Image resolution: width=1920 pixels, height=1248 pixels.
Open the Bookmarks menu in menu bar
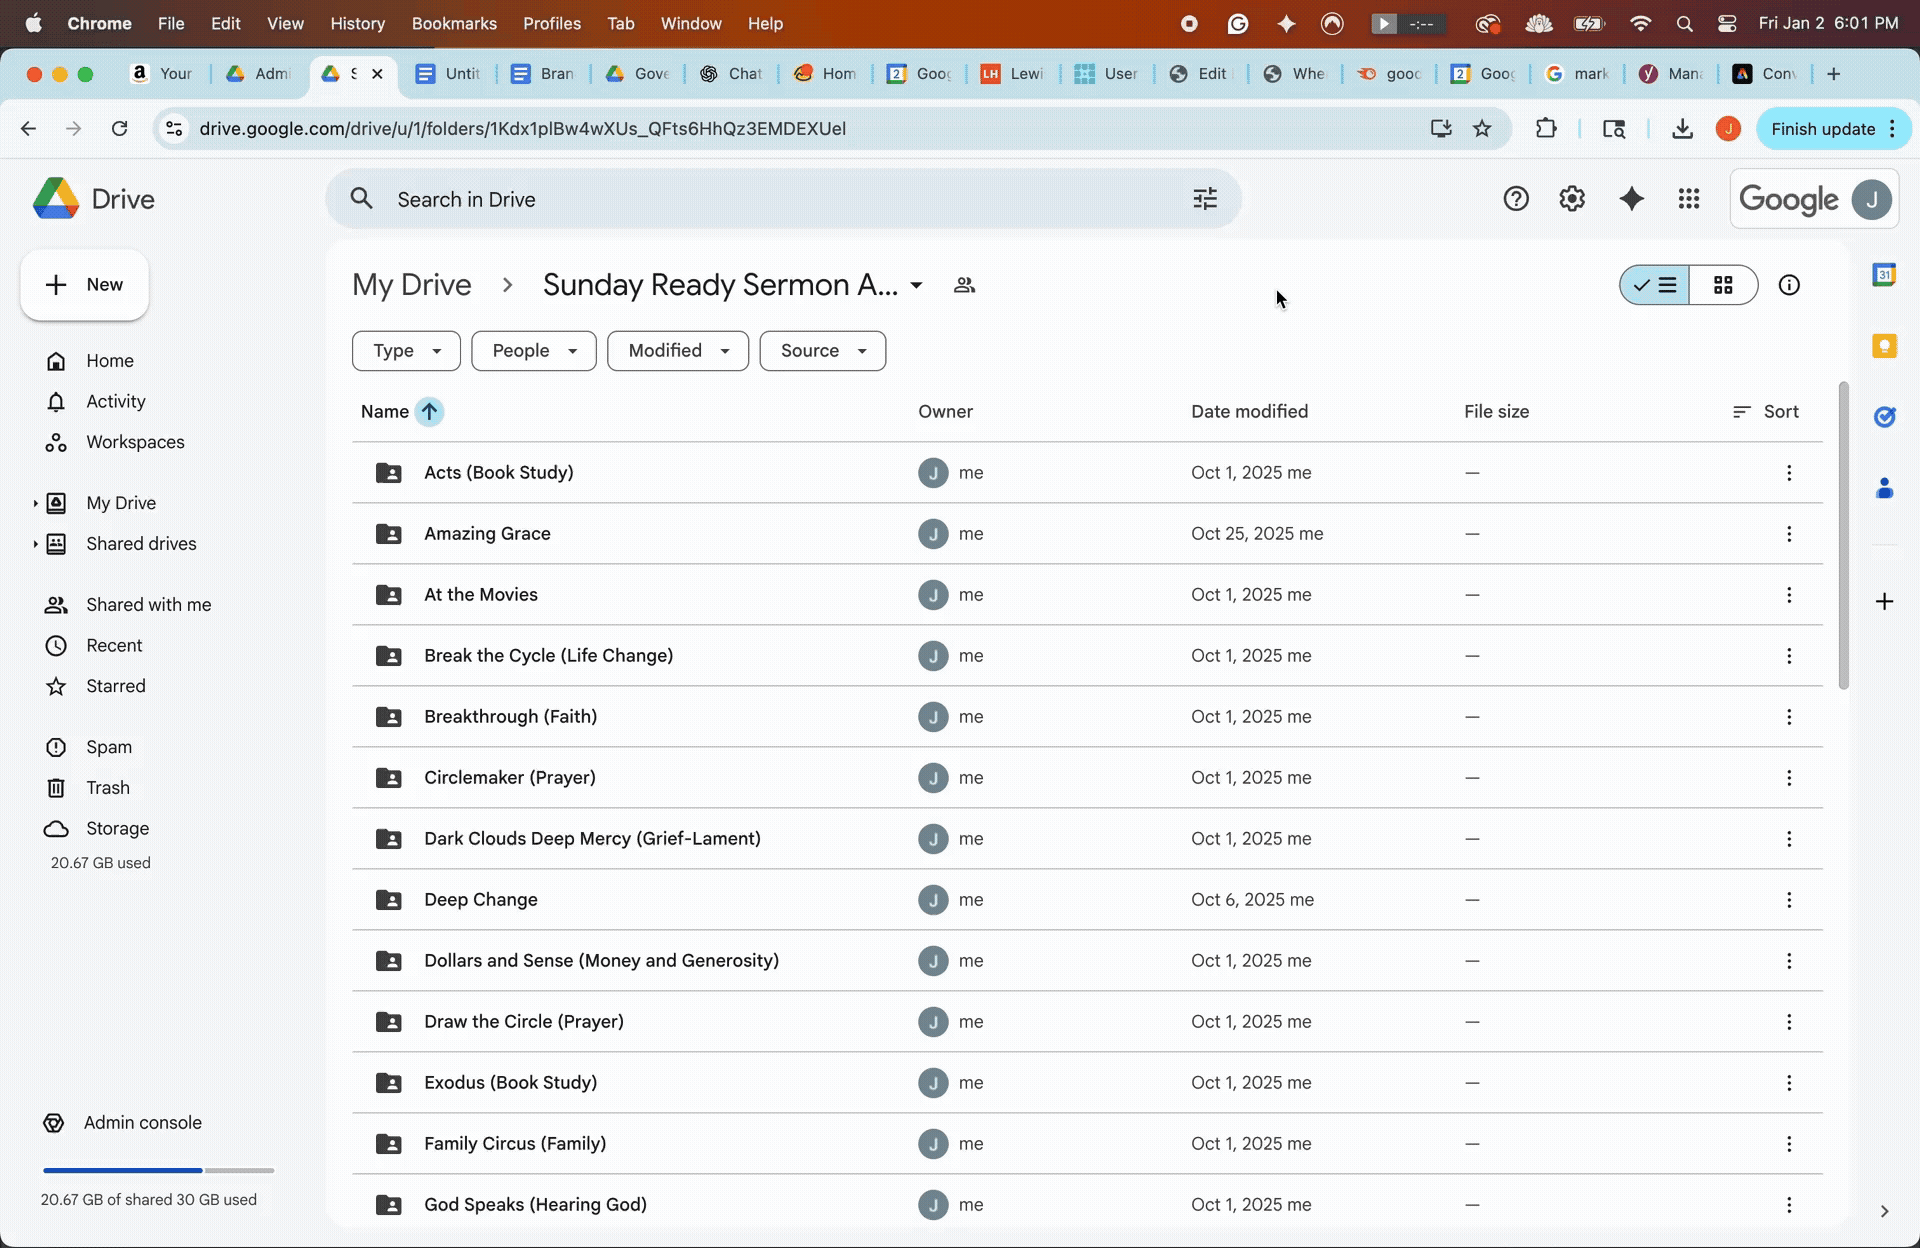(x=453, y=23)
